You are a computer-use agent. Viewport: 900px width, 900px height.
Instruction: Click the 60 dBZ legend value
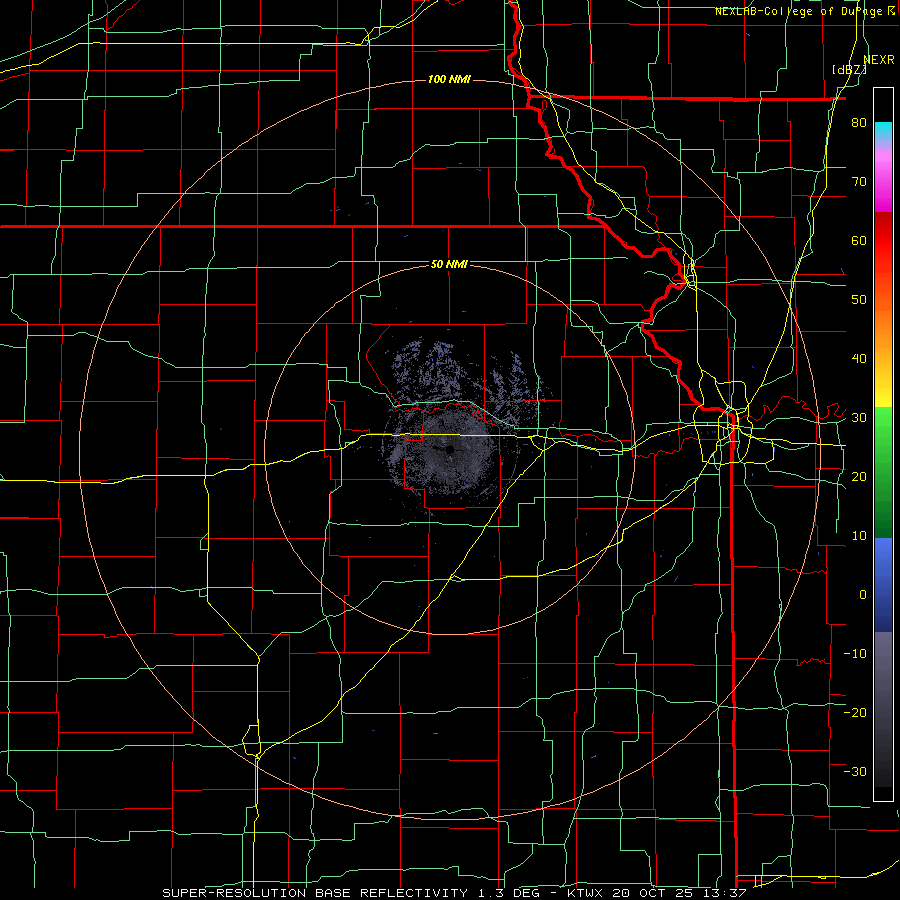click(859, 240)
